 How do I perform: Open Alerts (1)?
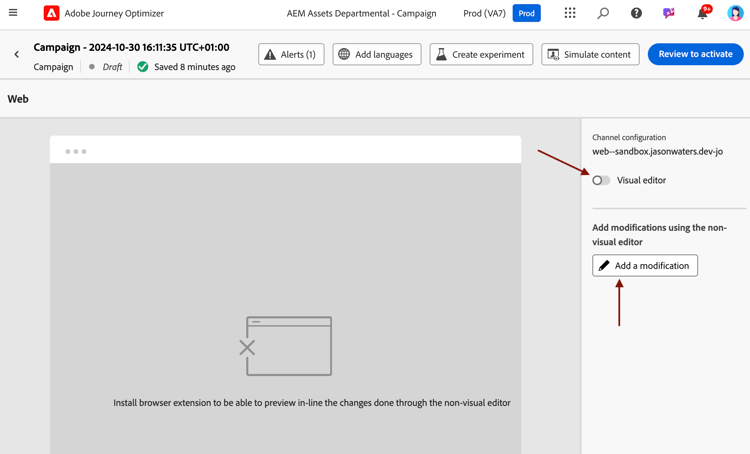(291, 55)
